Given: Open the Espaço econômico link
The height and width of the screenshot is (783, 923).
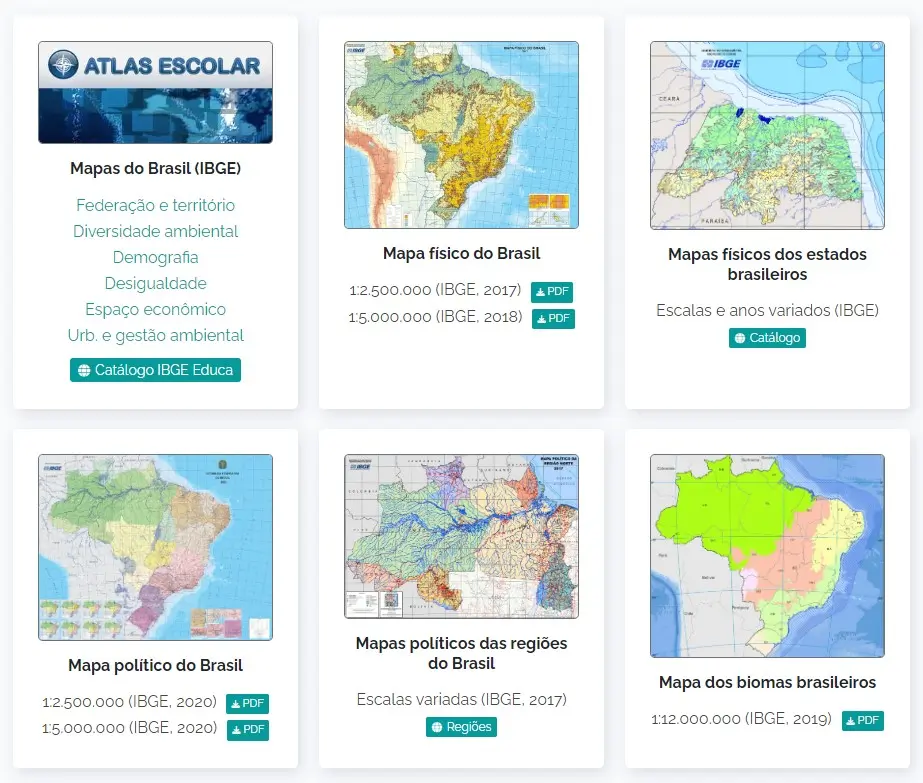Looking at the screenshot, I should click(x=155, y=309).
